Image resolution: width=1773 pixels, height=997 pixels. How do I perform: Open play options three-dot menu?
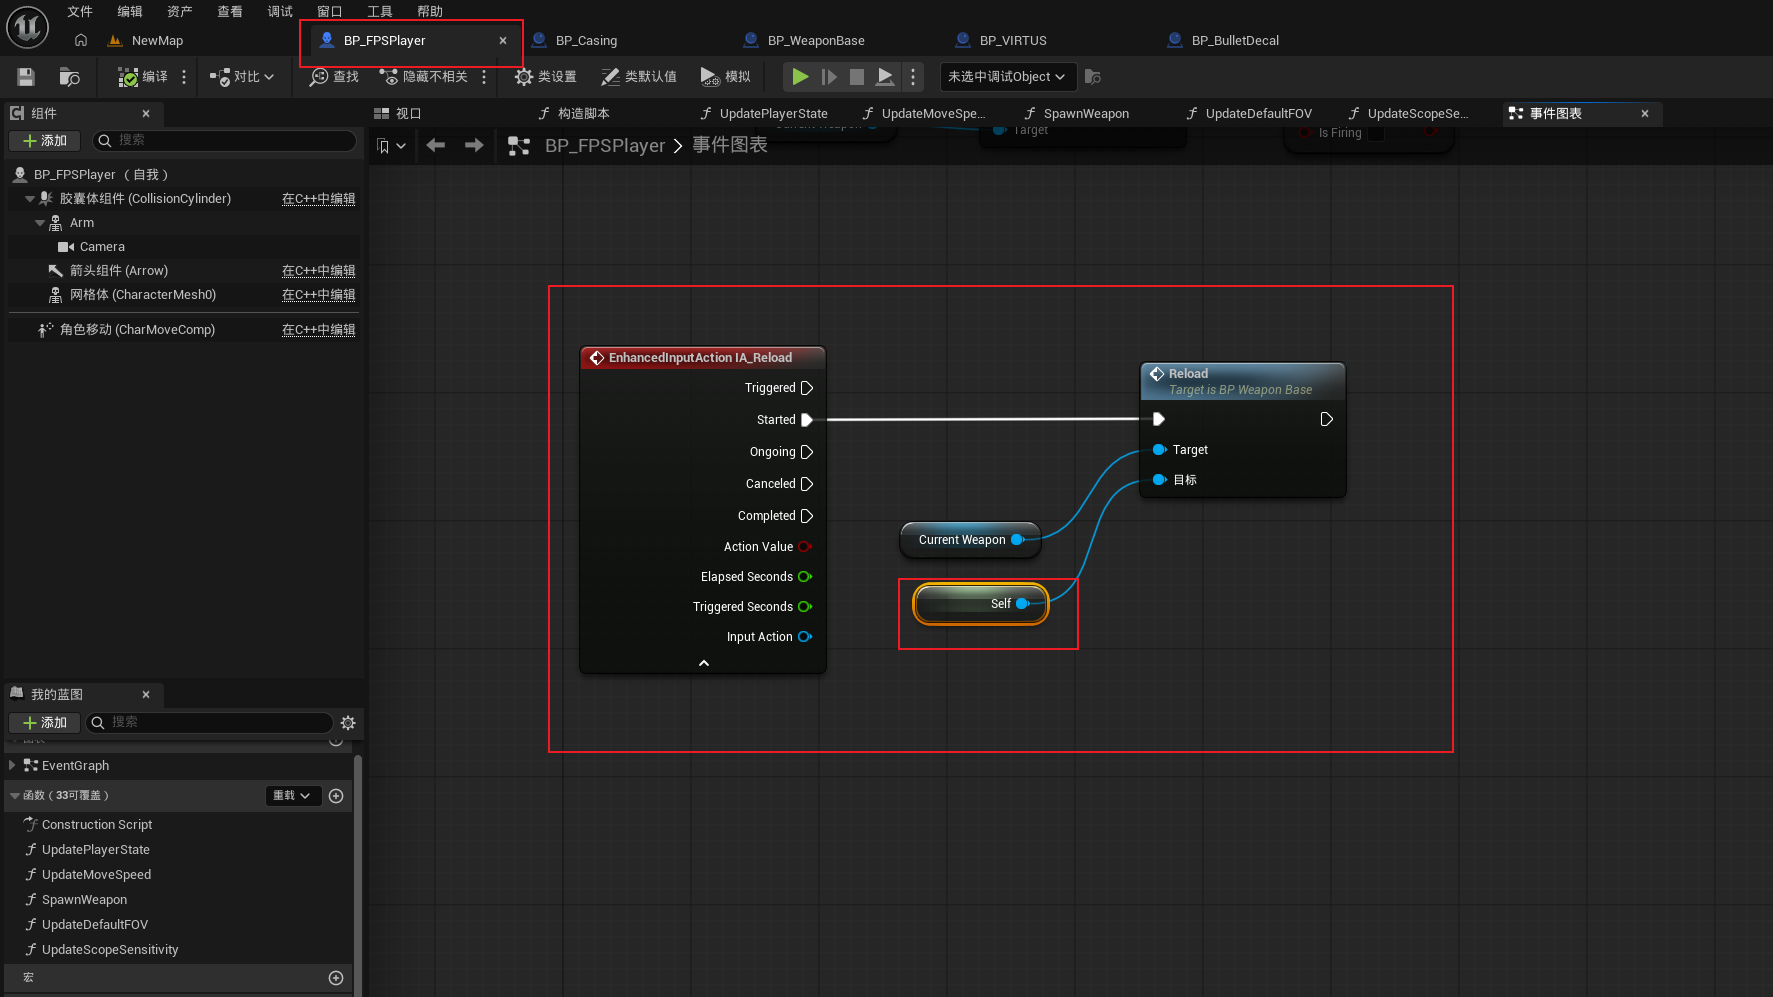913,77
